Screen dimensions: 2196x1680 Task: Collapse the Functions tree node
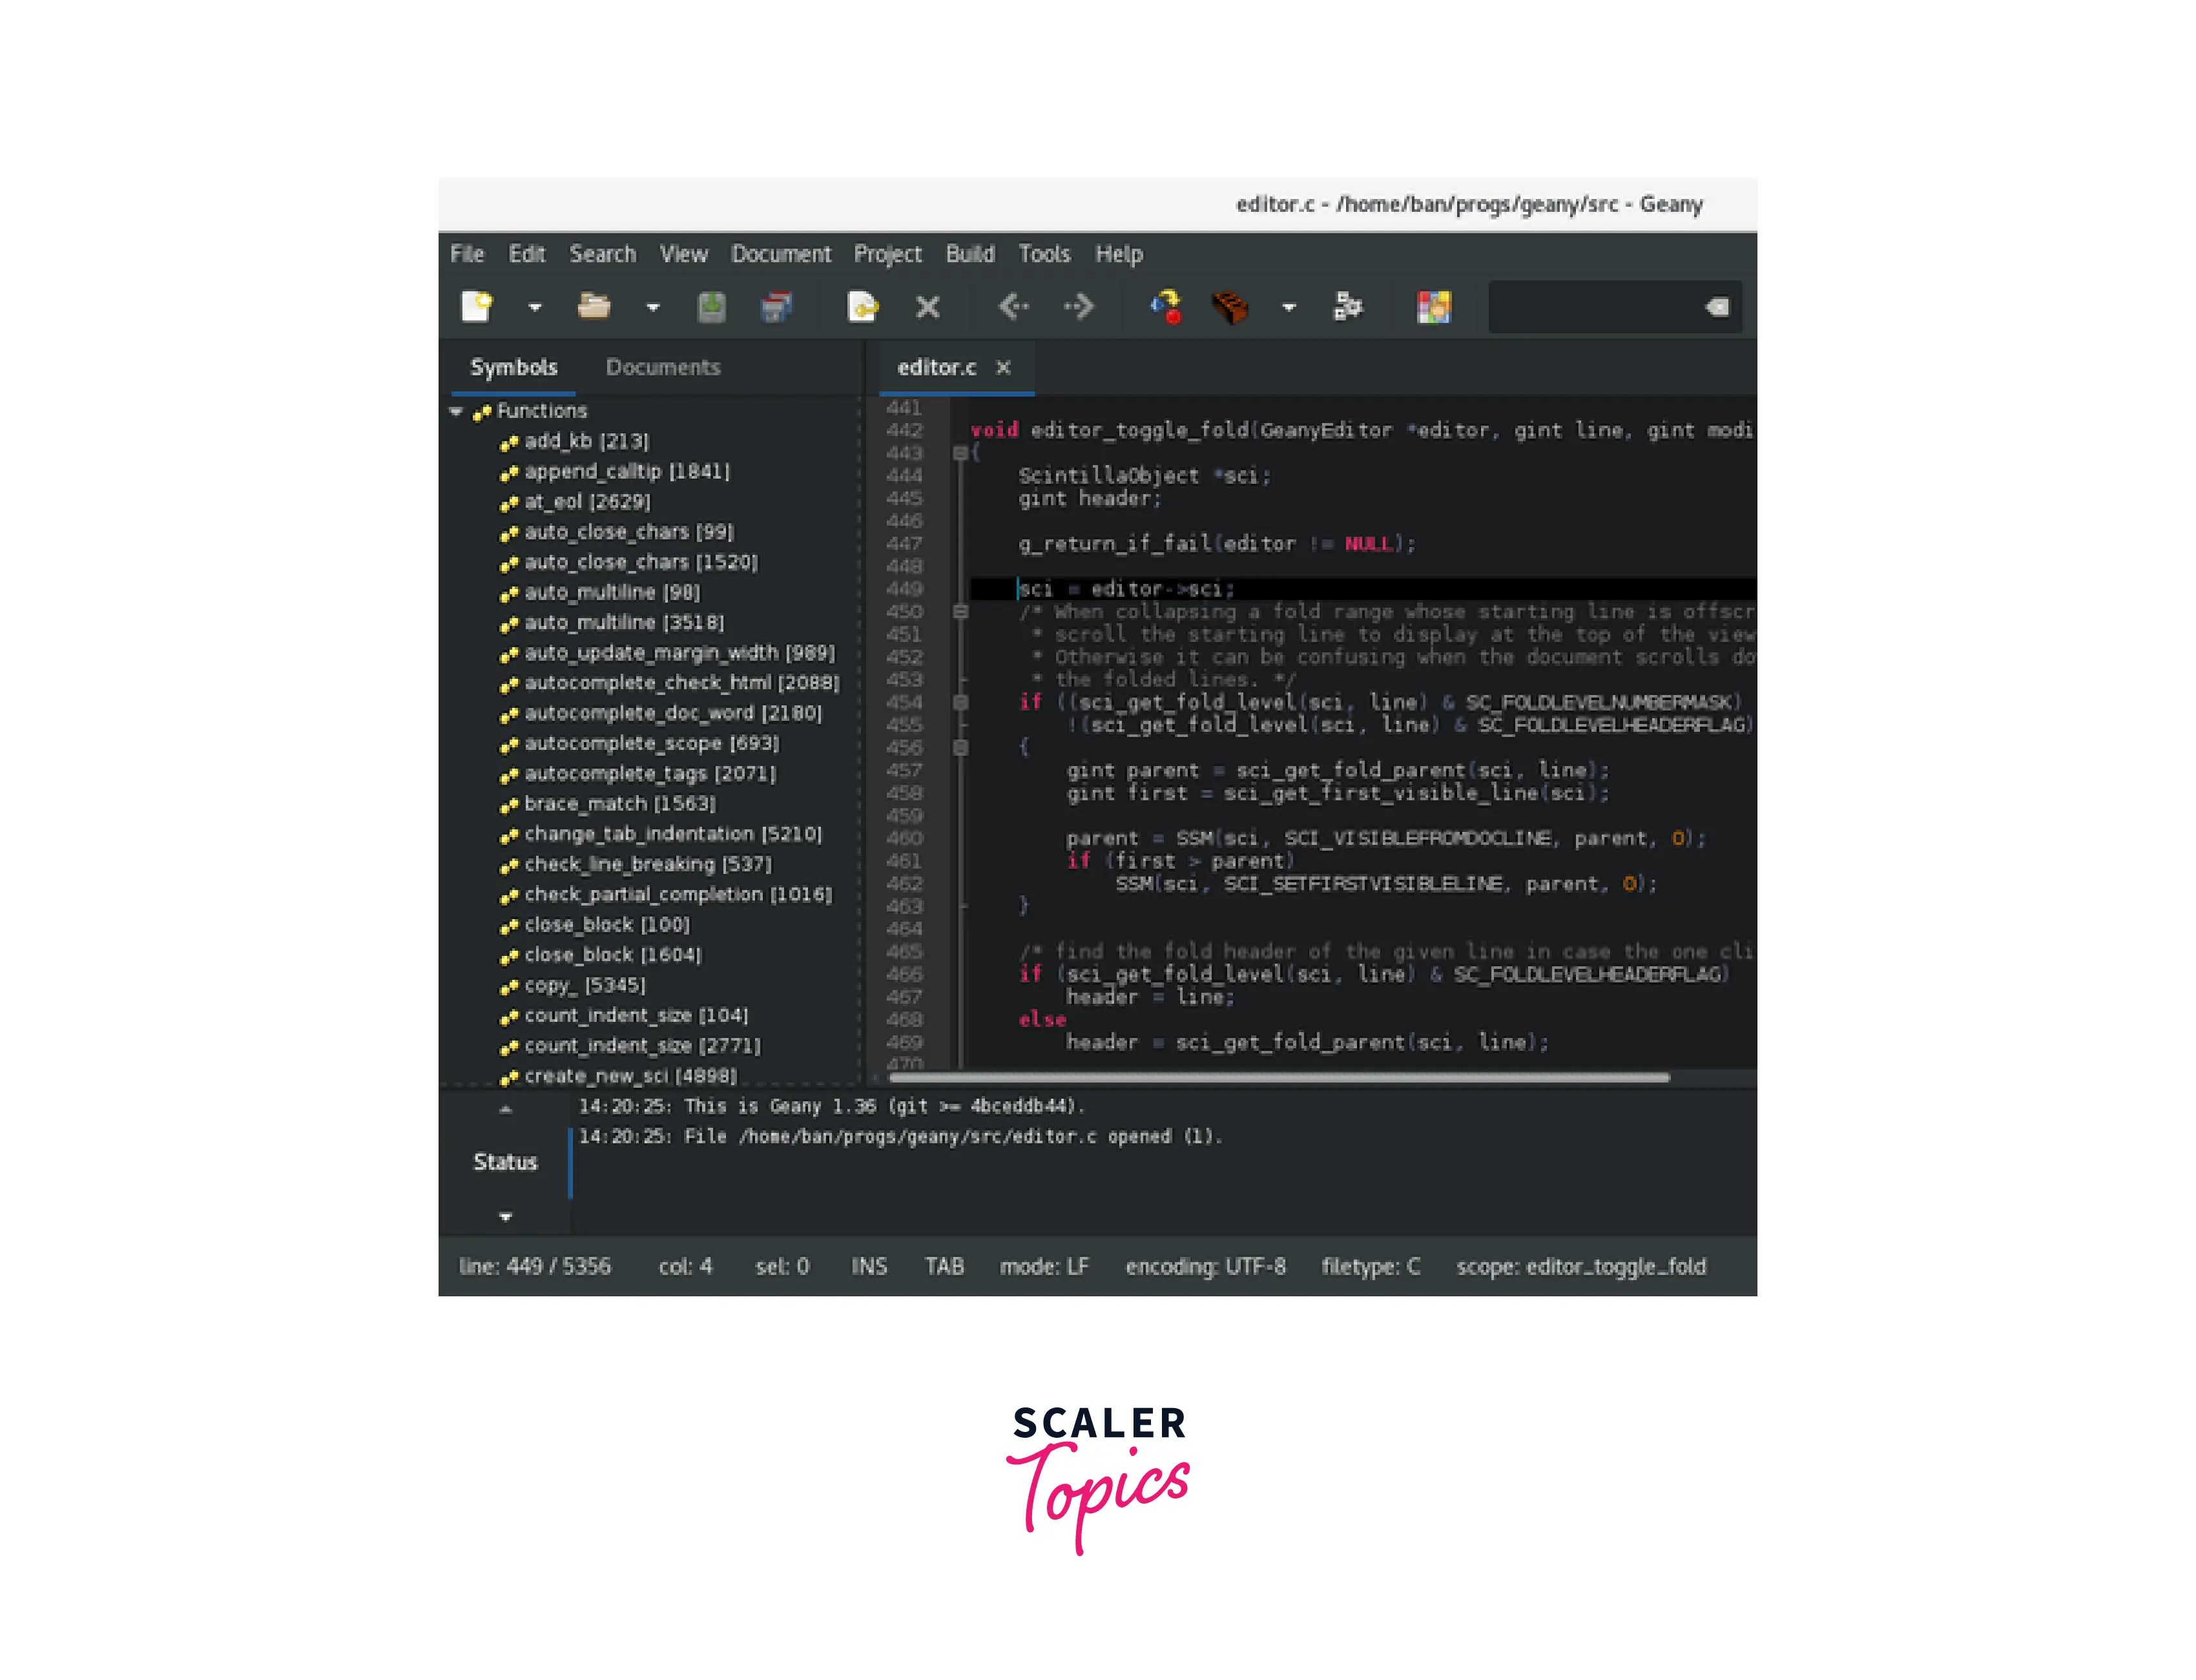coord(456,412)
